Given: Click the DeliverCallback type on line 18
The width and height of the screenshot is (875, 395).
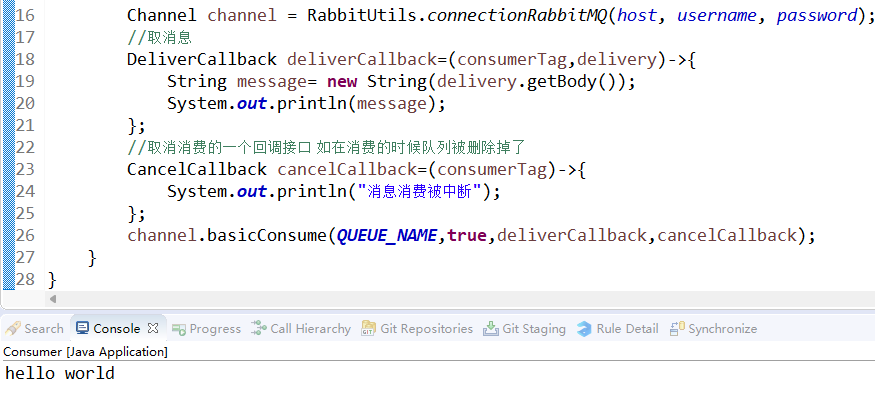Looking at the screenshot, I should (201, 59).
